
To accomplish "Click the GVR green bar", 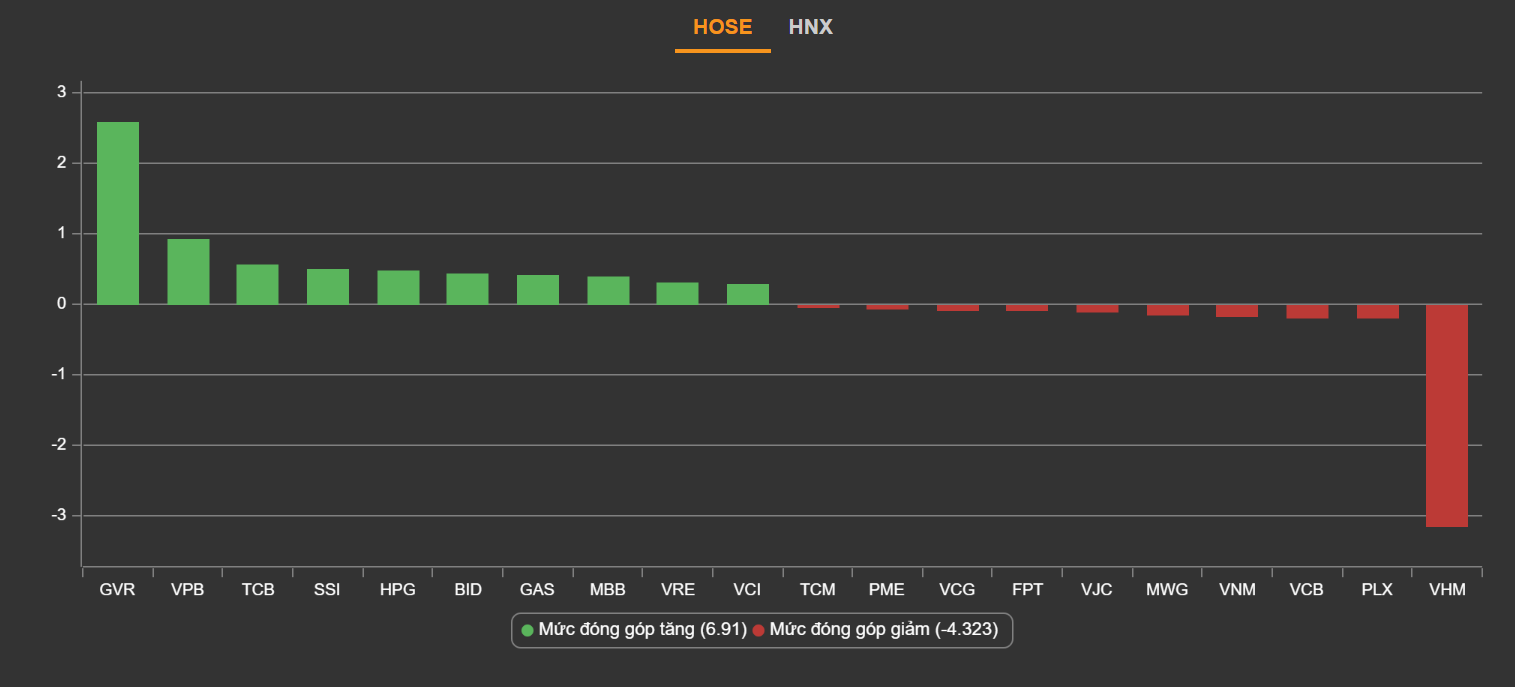I will pos(118,213).
